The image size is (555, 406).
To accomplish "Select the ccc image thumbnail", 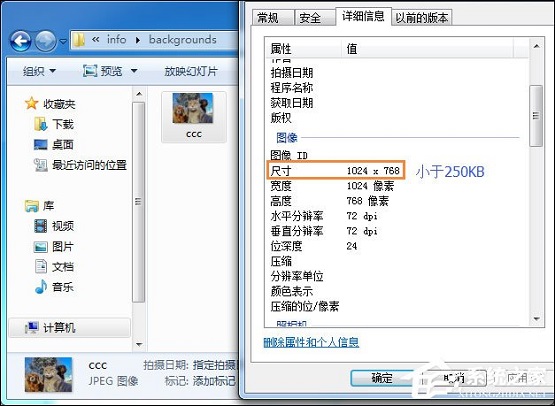I will point(194,116).
